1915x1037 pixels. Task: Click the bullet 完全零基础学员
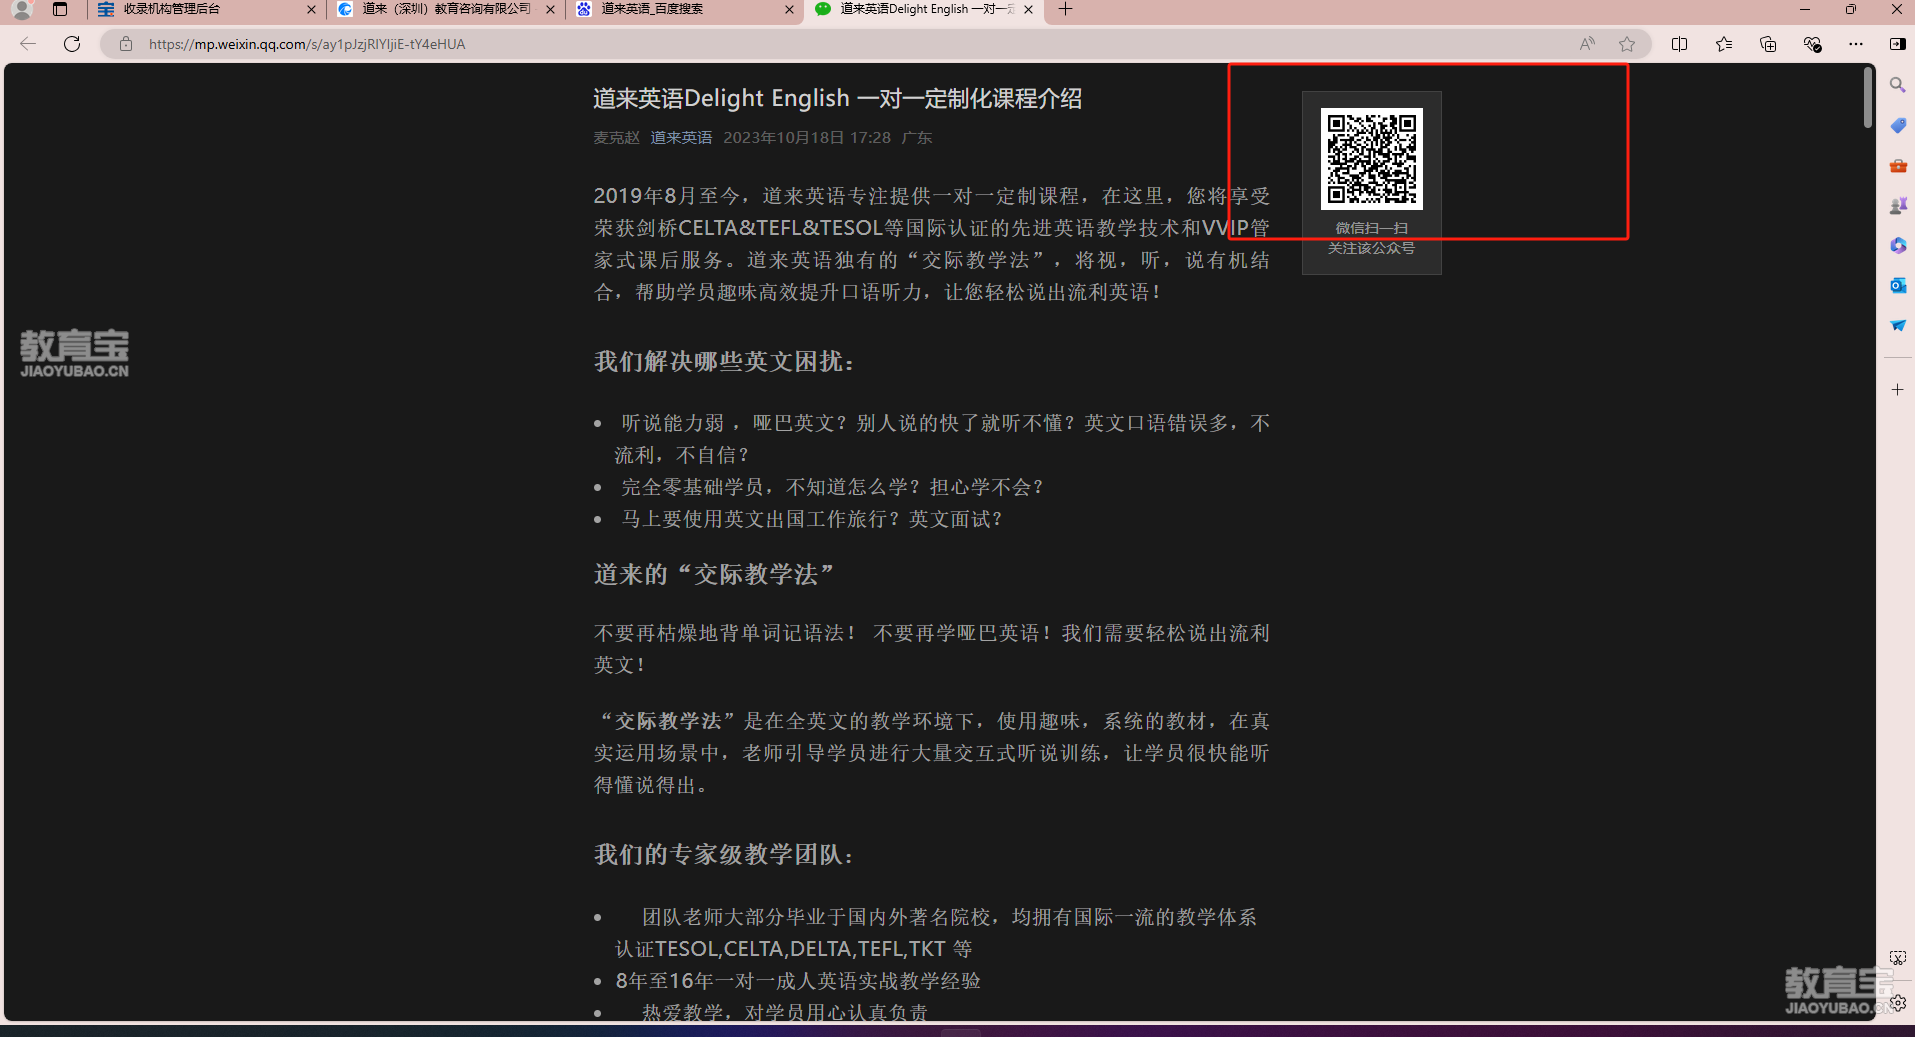click(832, 487)
